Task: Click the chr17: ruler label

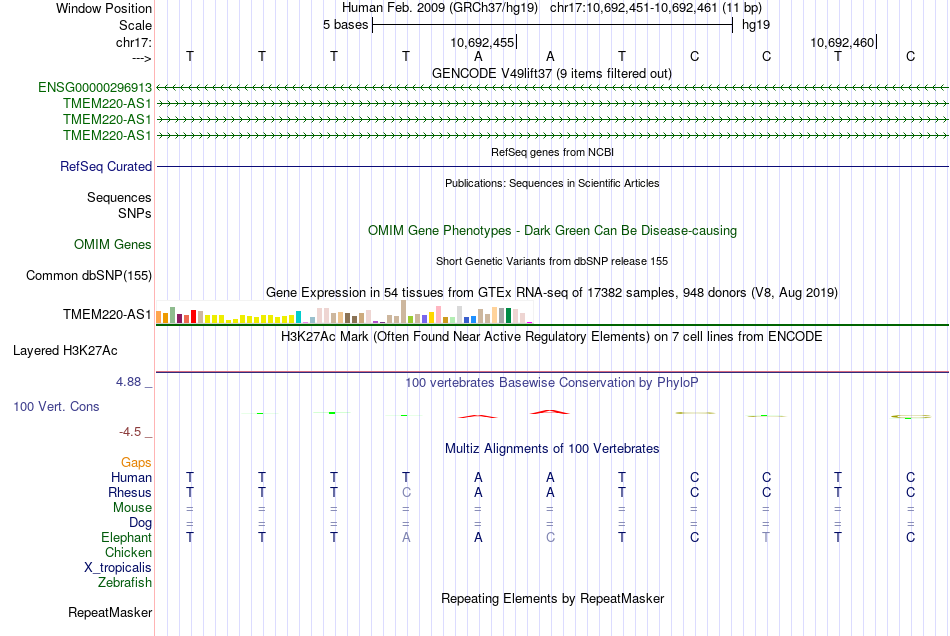Action: (x=133, y=42)
